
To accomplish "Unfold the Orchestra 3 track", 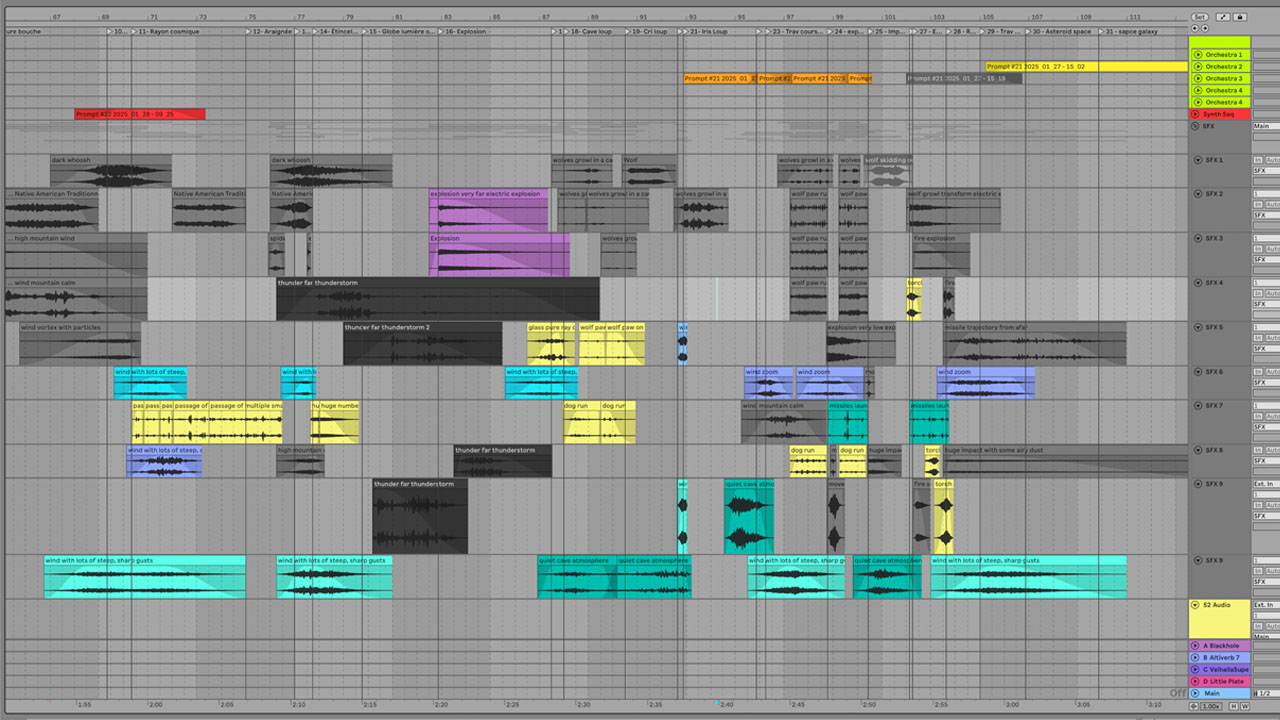I will [x=1197, y=79].
